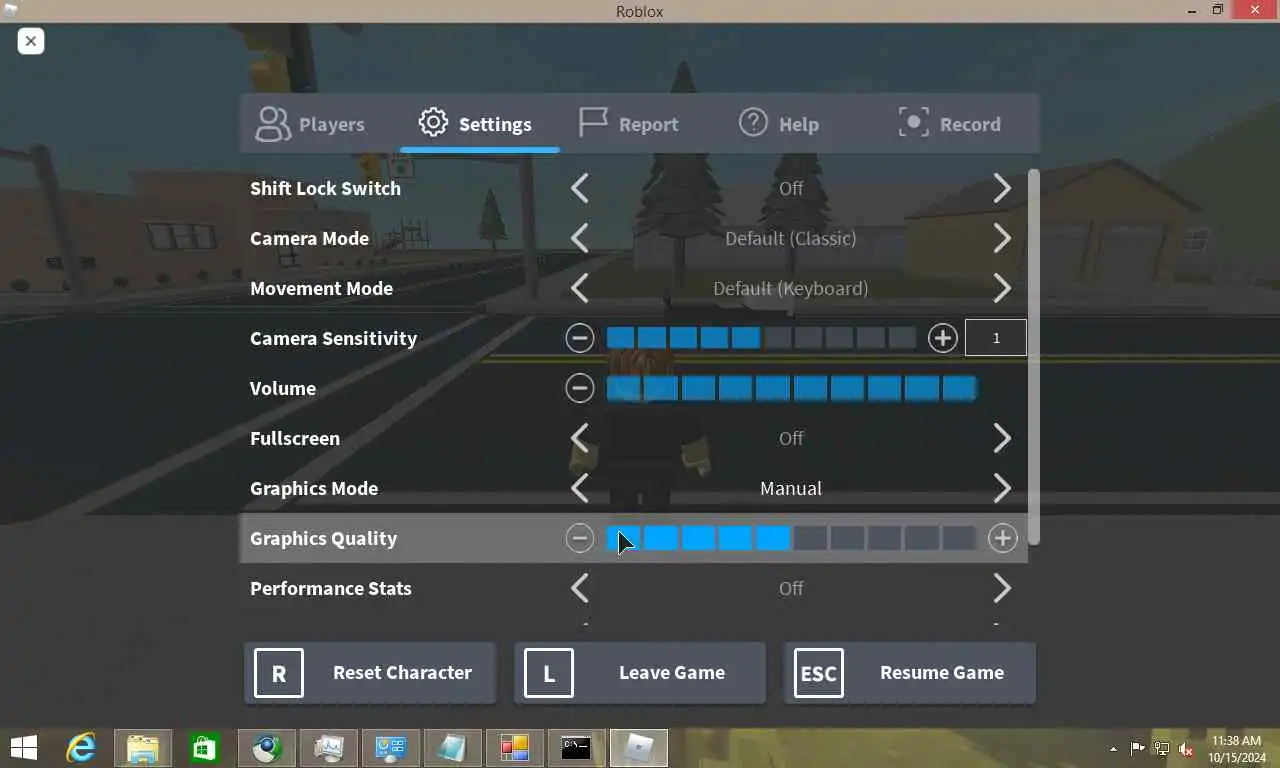Viewport: 1280px width, 768px height.
Task: Click the previous arrow for Shift Lock Switch
Action: [580, 188]
